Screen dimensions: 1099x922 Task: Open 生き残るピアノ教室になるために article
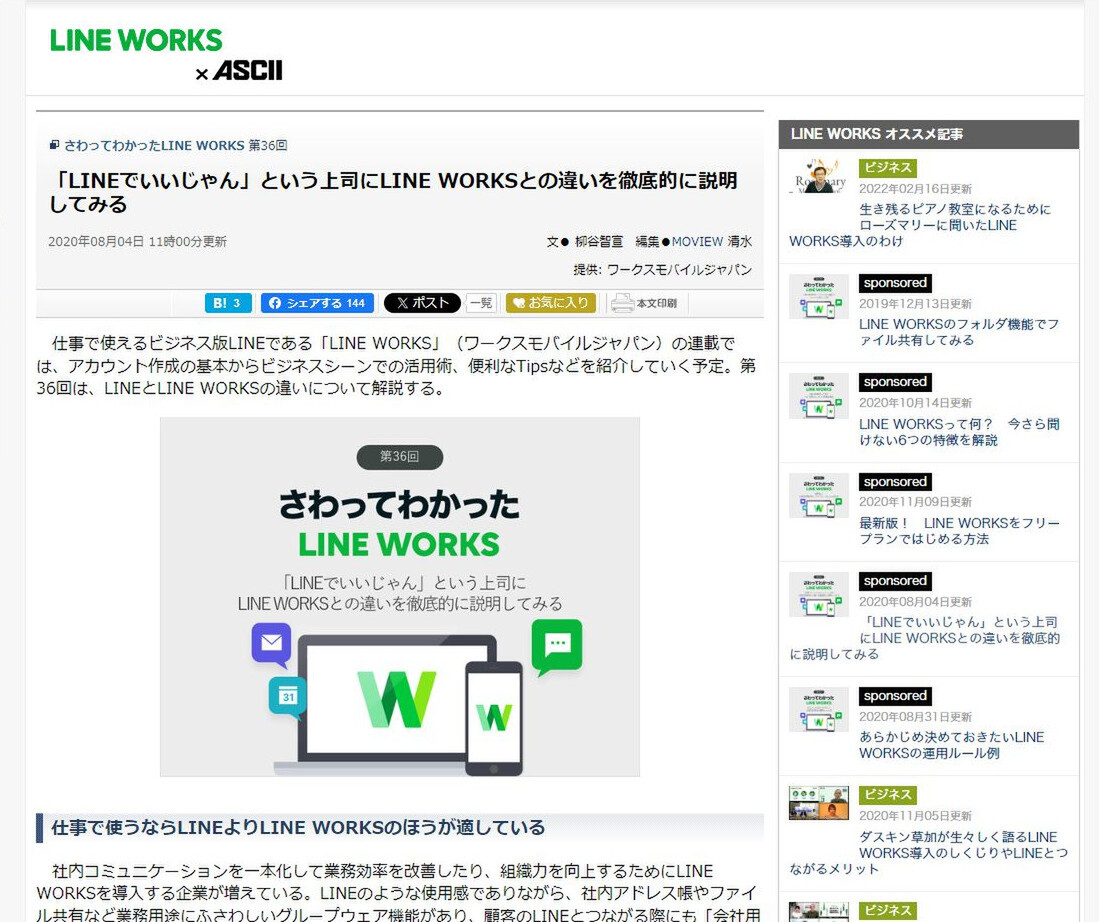tap(920, 225)
